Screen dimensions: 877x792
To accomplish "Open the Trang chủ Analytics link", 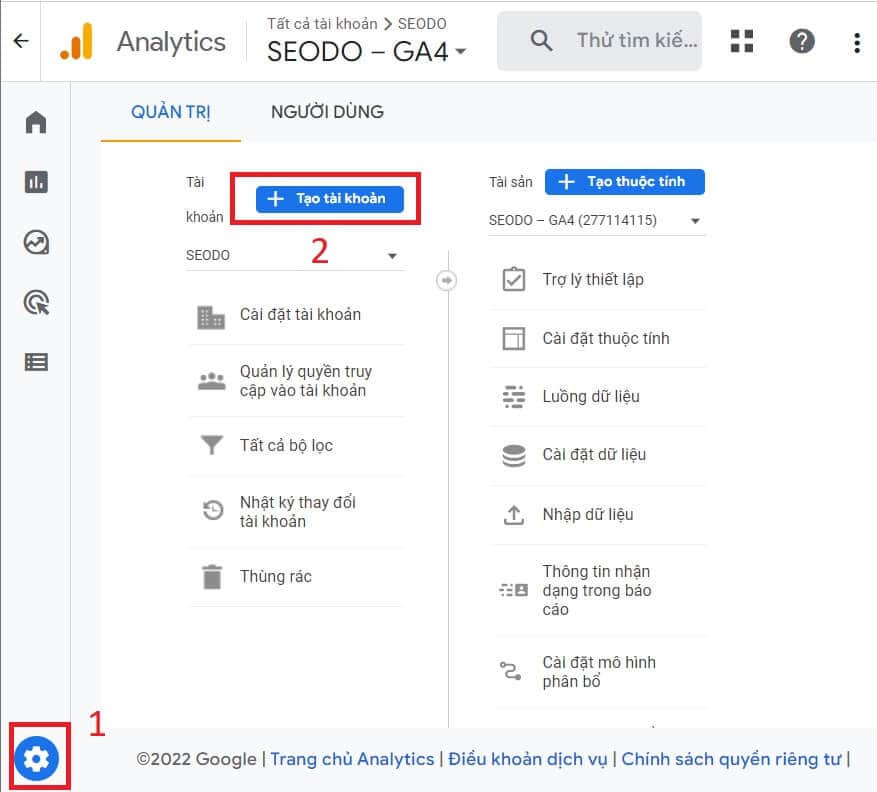I will 352,759.
